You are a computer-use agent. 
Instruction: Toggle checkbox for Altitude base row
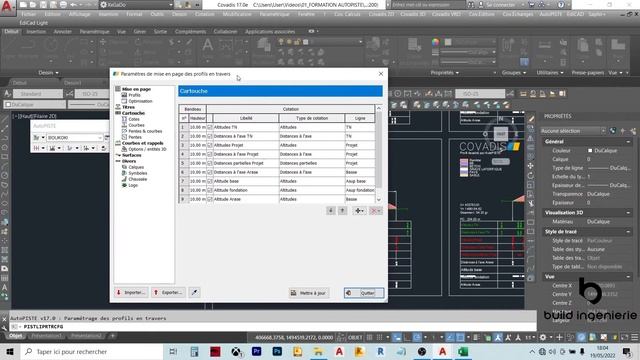click(210, 181)
